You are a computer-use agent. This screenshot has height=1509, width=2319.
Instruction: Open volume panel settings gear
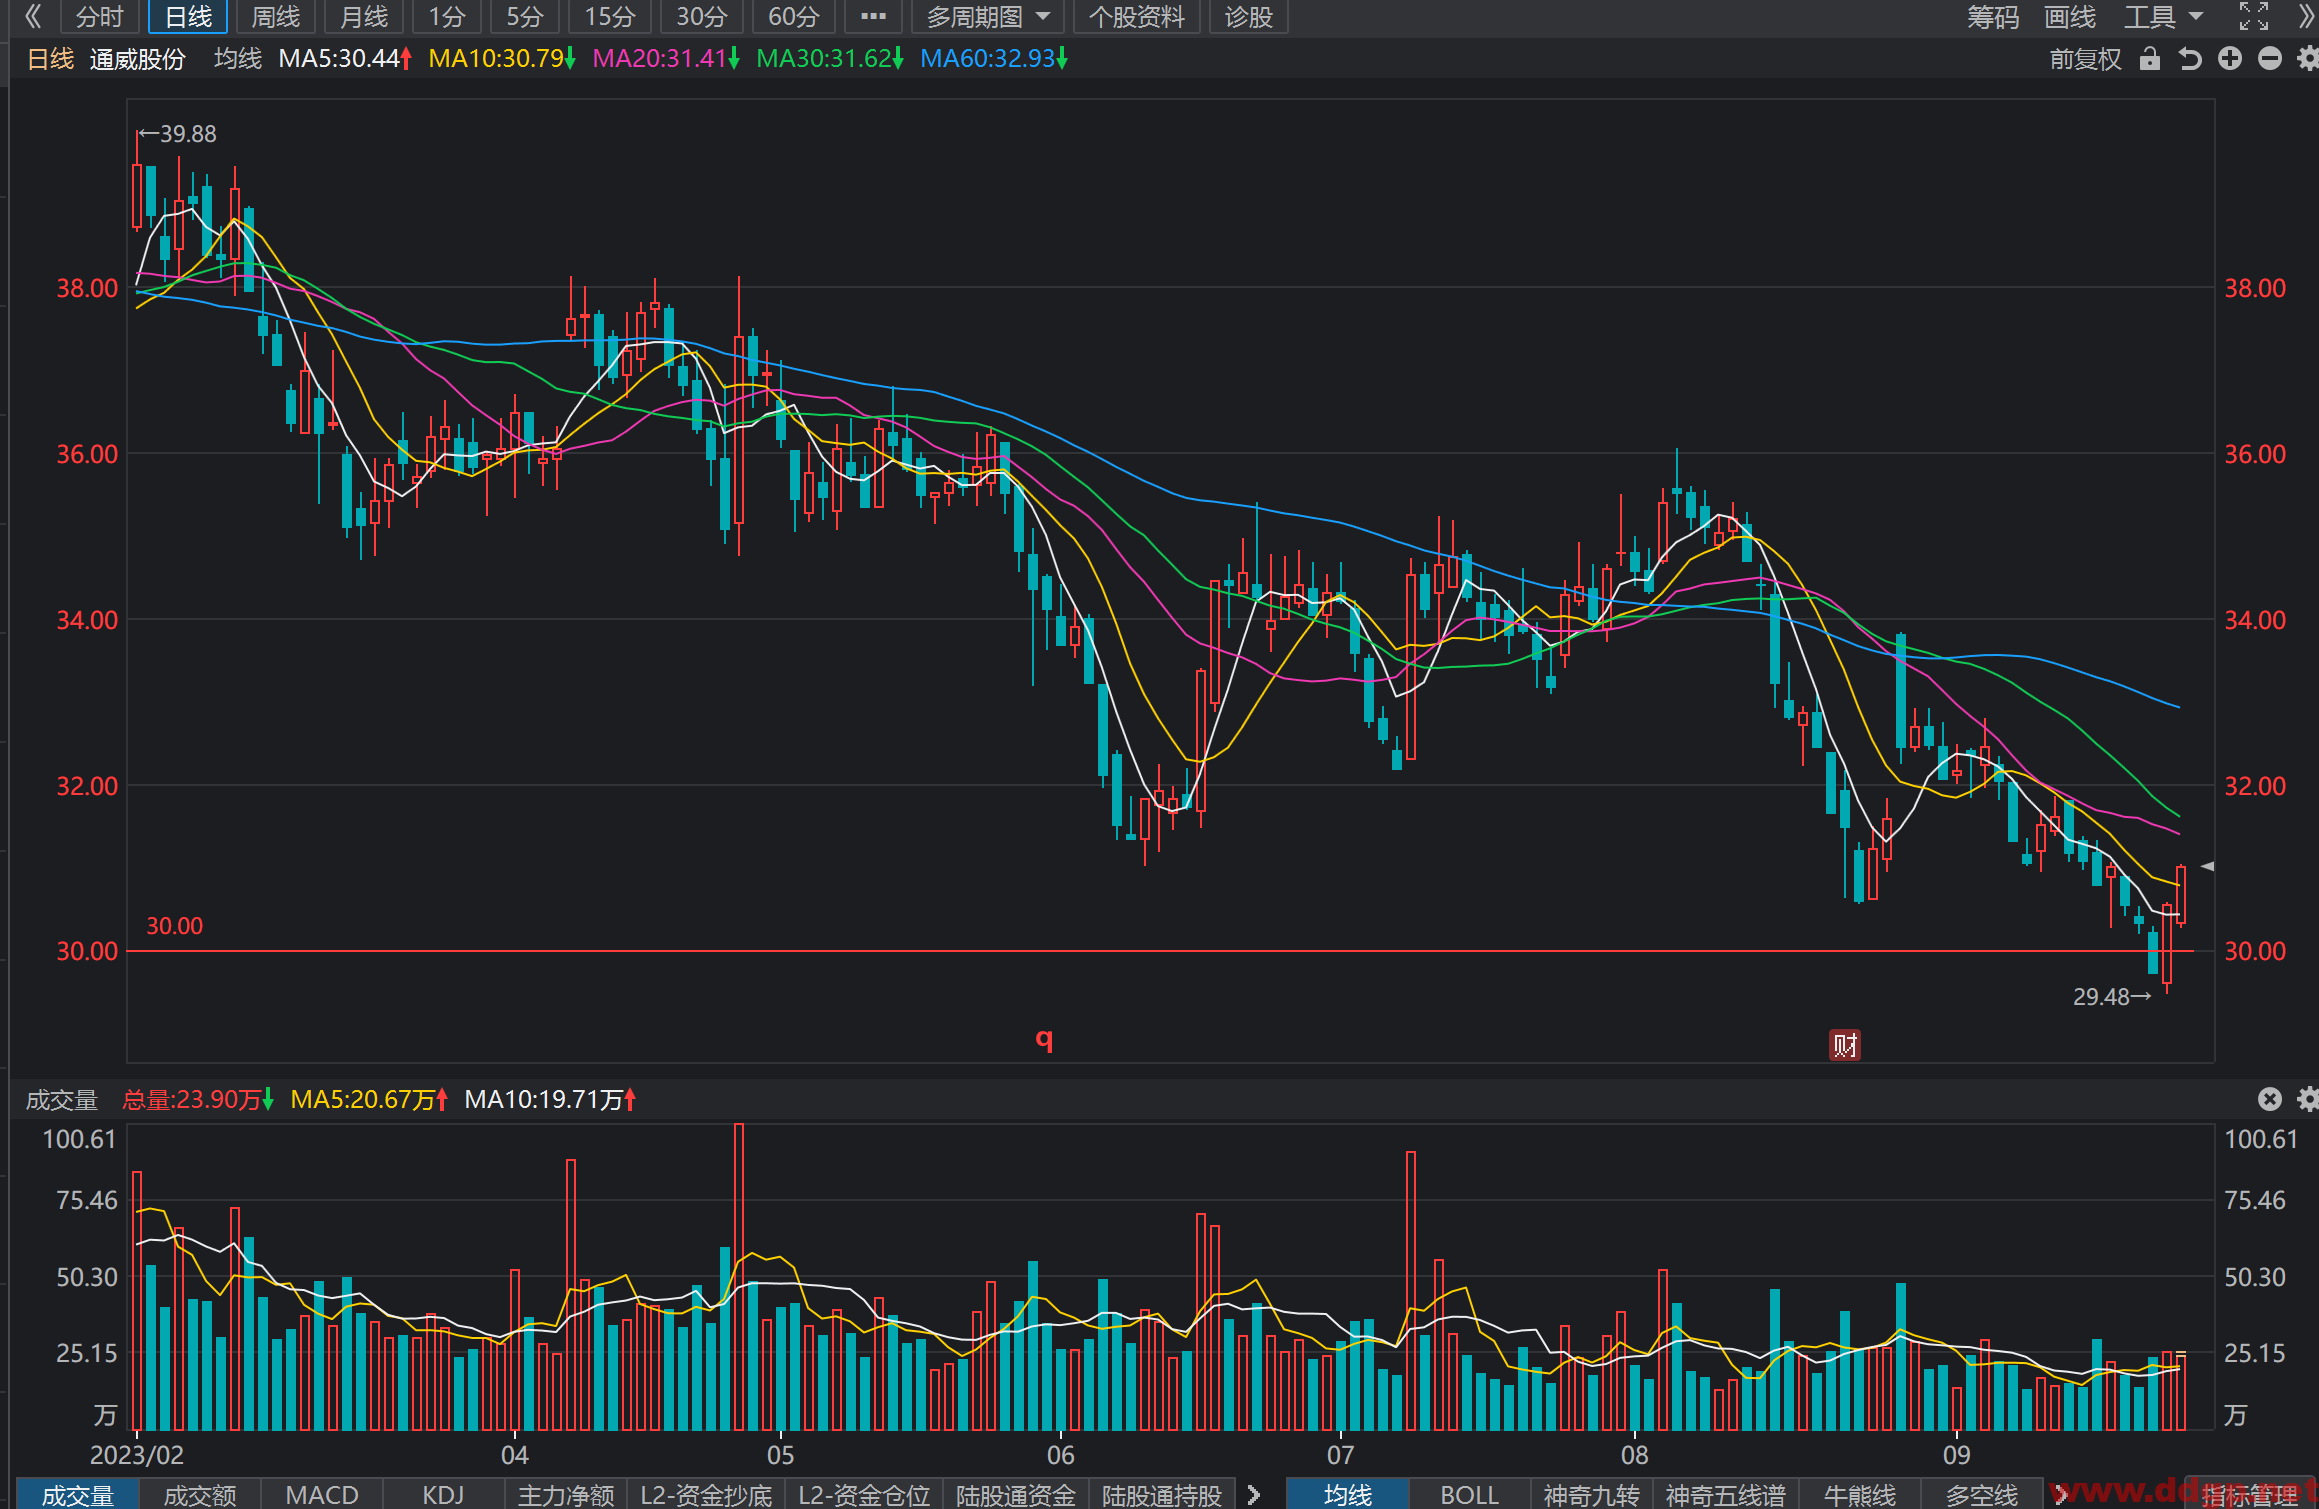tap(2308, 1099)
